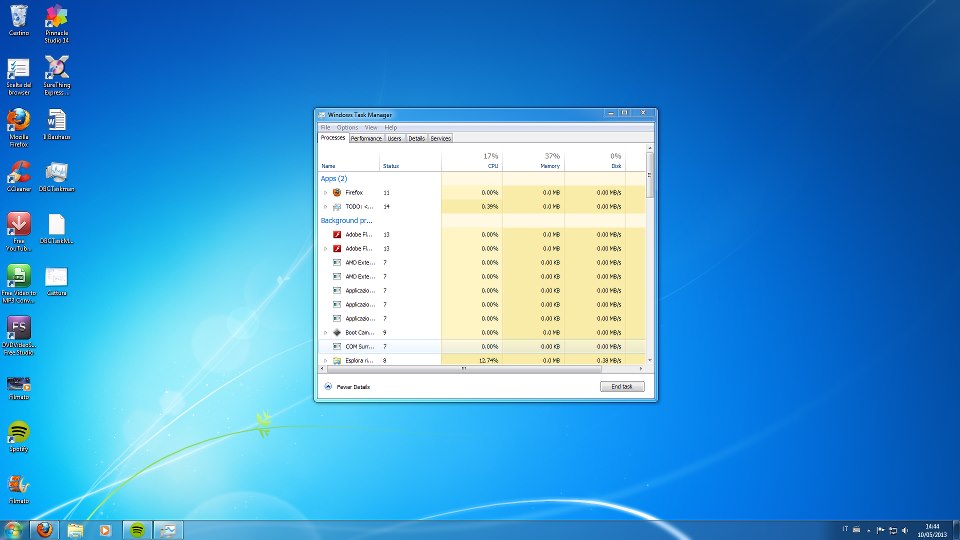Click the right arrow of the horizontal scrollbar
The width and height of the screenshot is (960, 540).
[x=641, y=369]
